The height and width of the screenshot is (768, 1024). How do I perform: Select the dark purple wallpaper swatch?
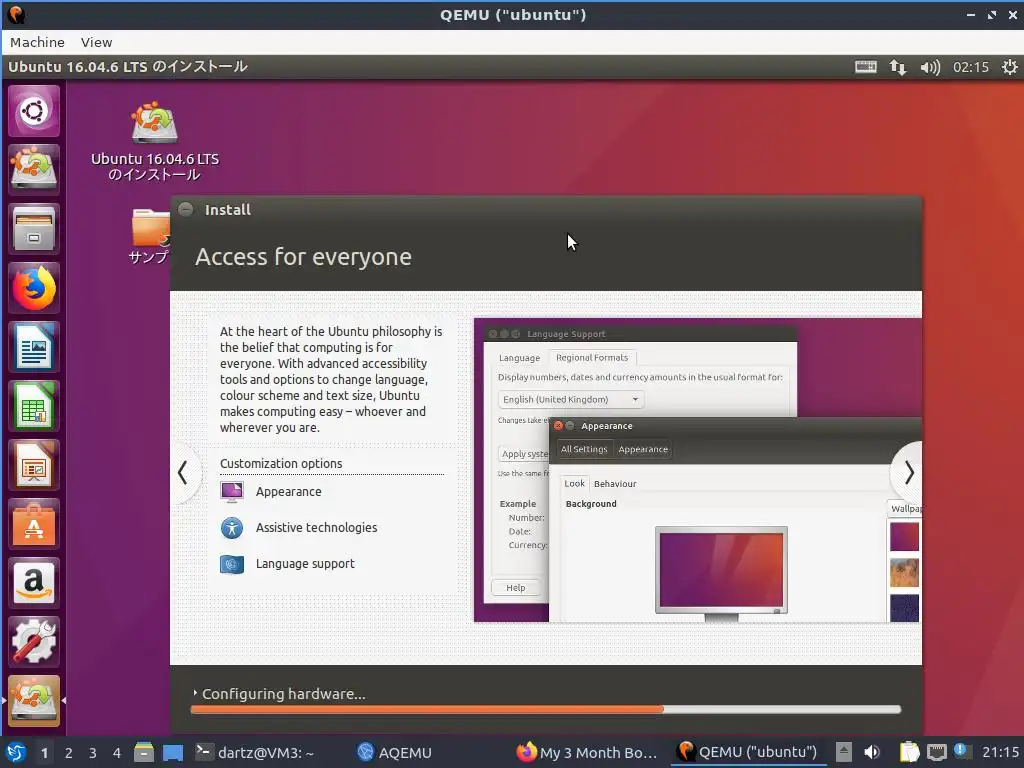tap(904, 607)
